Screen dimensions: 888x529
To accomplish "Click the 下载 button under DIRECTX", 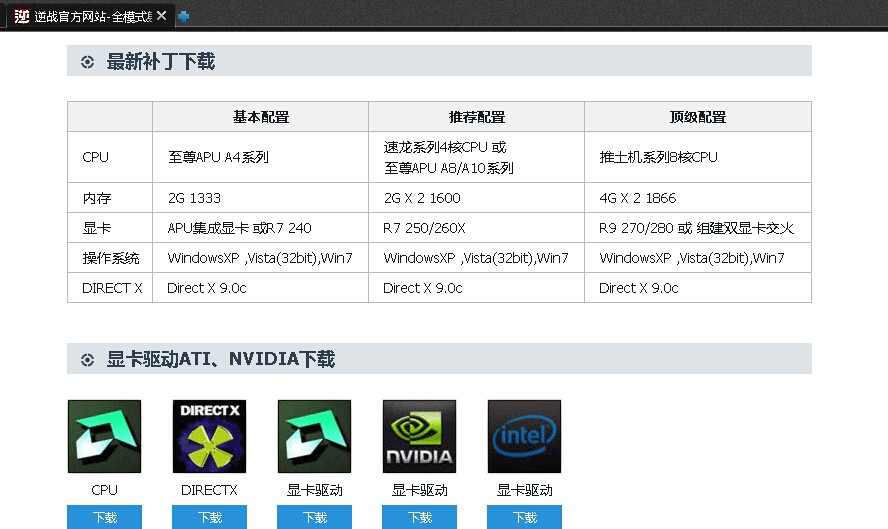I will coord(210,517).
